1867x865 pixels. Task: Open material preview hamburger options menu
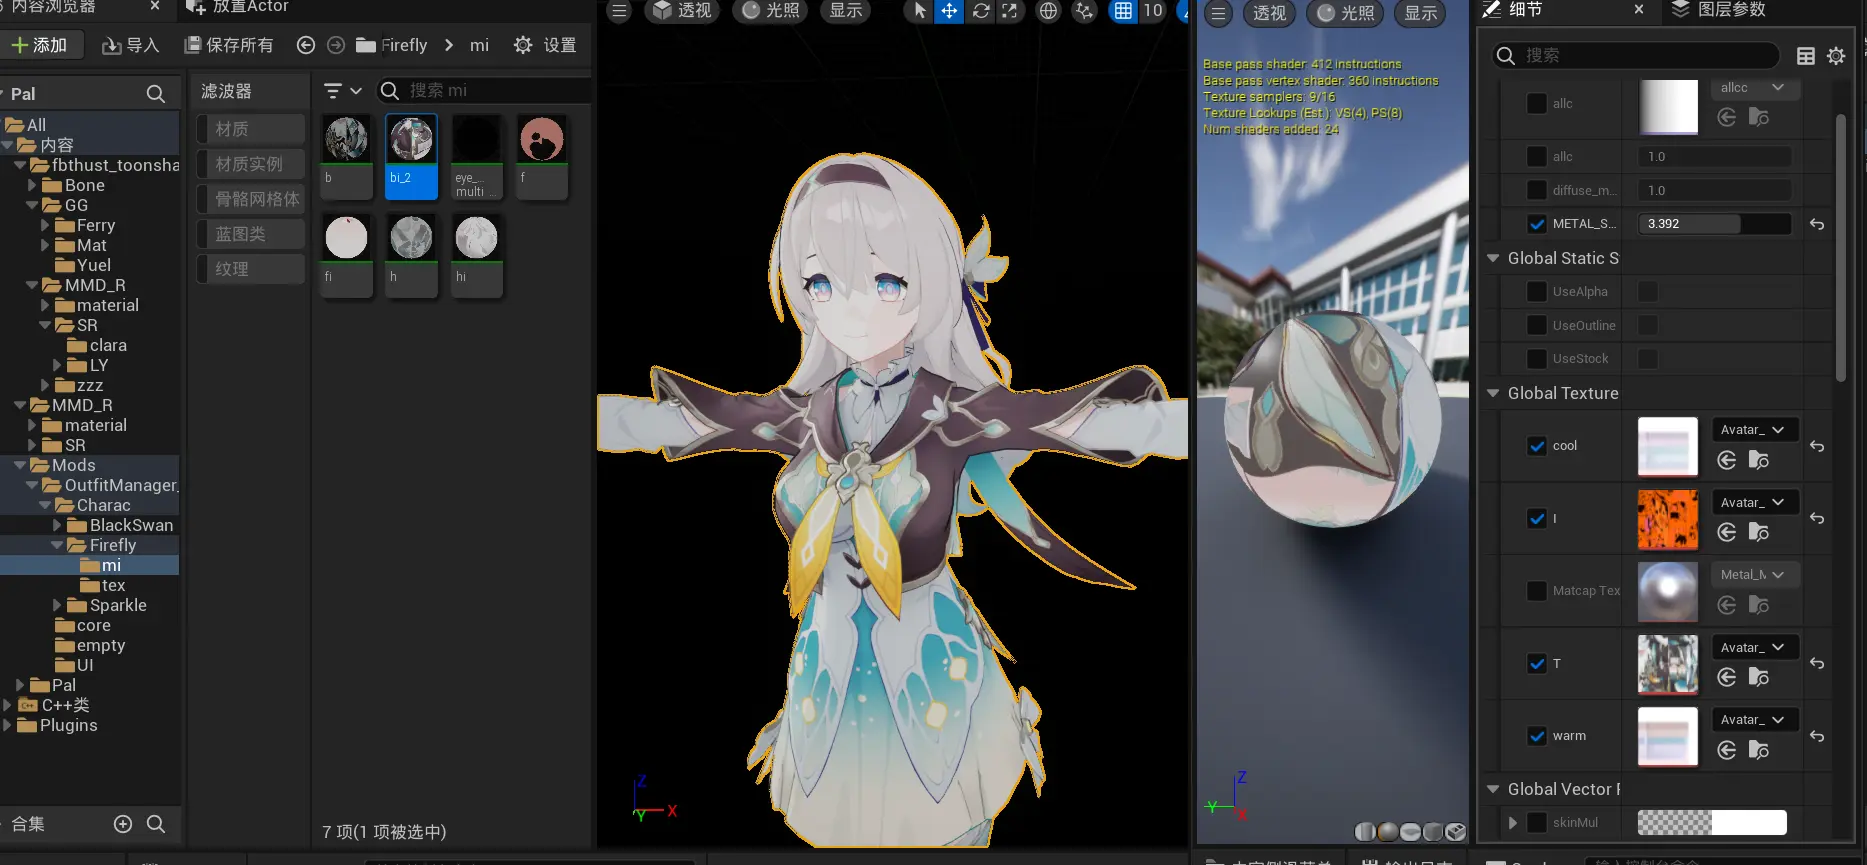click(1218, 14)
